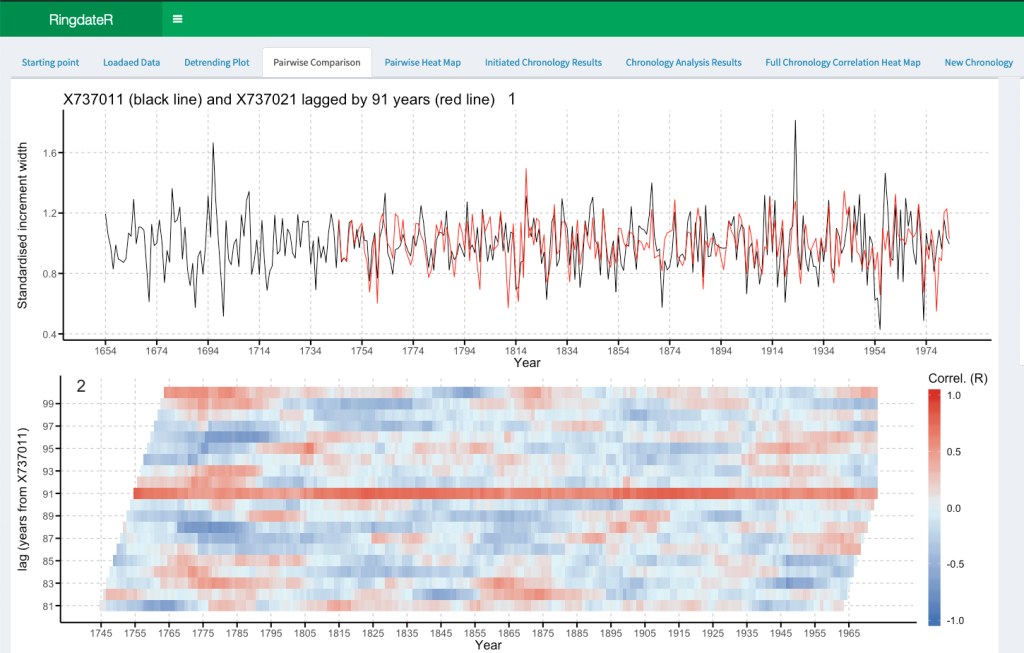
Task: Open Full Chronology Correlation Heat Map tab
Action: point(842,62)
